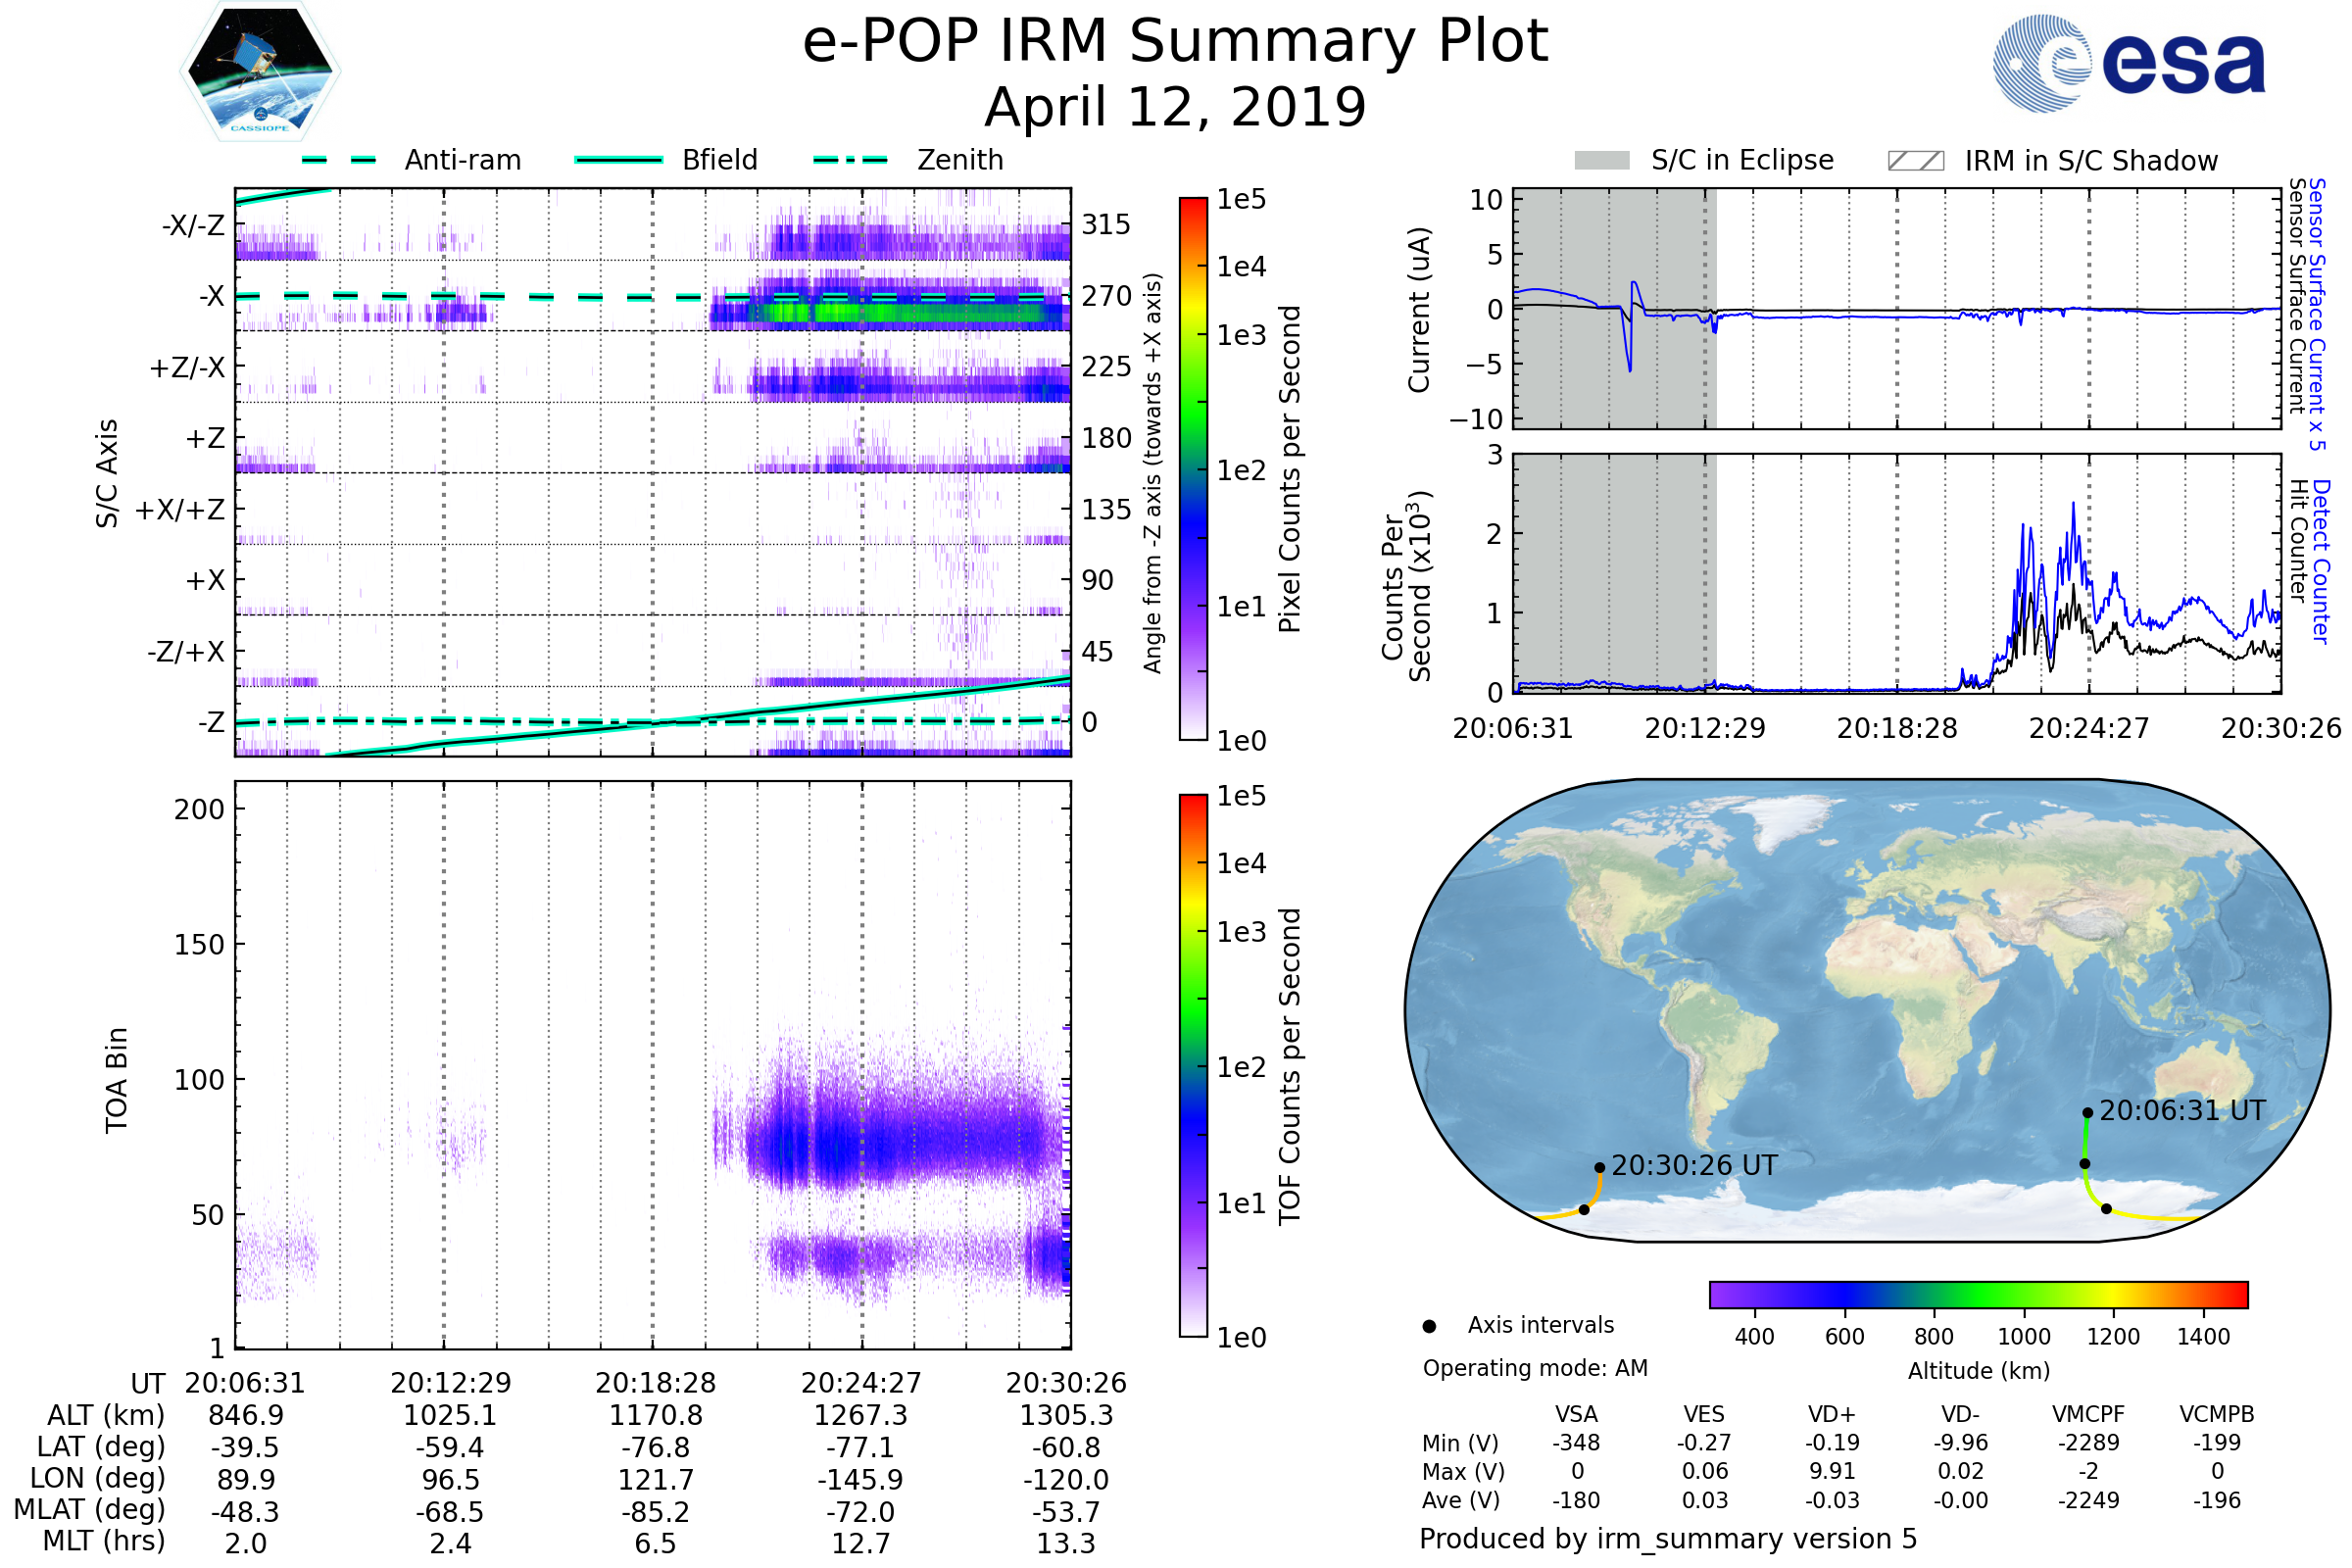This screenshot has height=1568, width=2352.
Task: Click the April 12, 2019 date subtitle
Action: pyautogui.click(x=1175, y=107)
